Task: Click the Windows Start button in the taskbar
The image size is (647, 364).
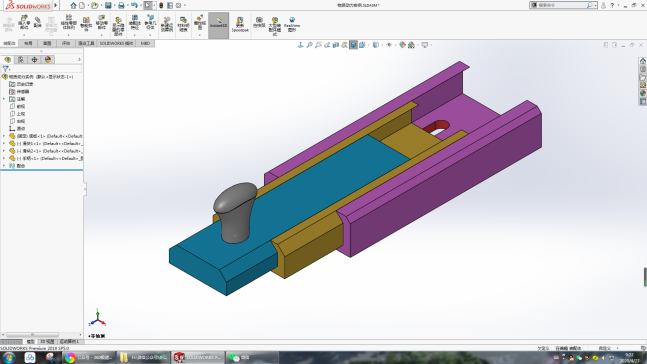Action: tap(9, 357)
